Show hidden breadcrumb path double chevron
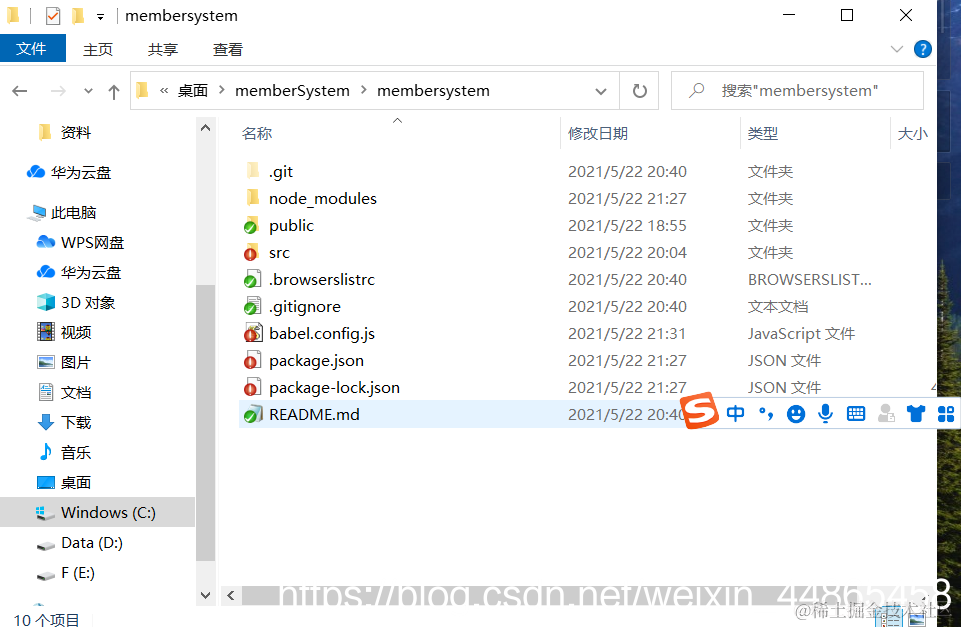The image size is (961, 627). tap(164, 91)
